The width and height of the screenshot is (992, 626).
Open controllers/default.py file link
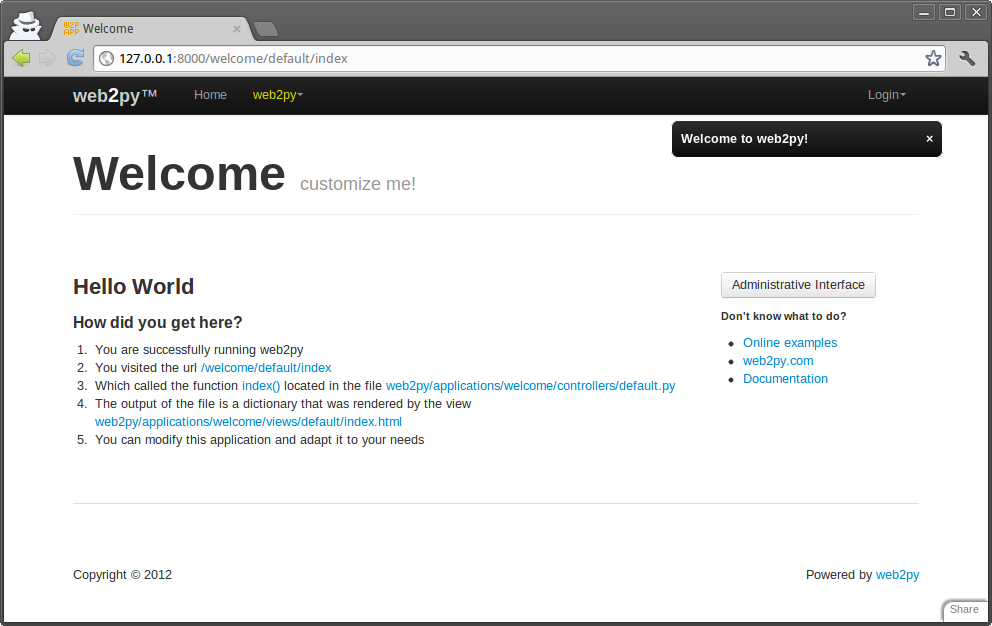531,385
